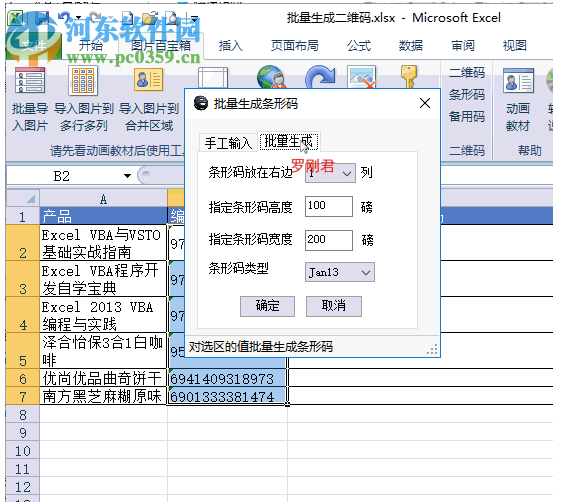Screen dimensions: 574x502
Task: Click the blue curved arrow ribbon icon
Action: pyautogui.click(x=320, y=77)
